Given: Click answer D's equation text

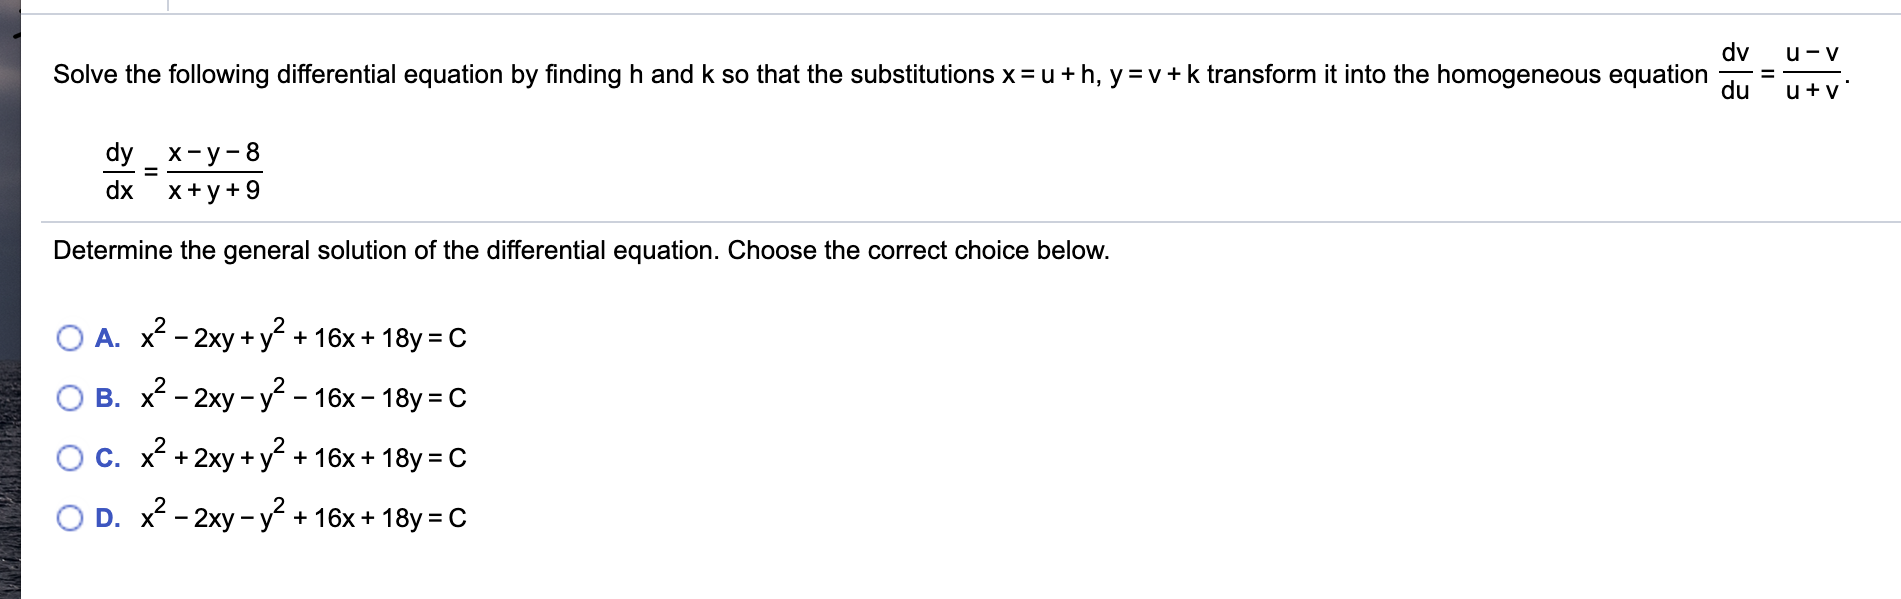Looking at the screenshot, I should [300, 518].
